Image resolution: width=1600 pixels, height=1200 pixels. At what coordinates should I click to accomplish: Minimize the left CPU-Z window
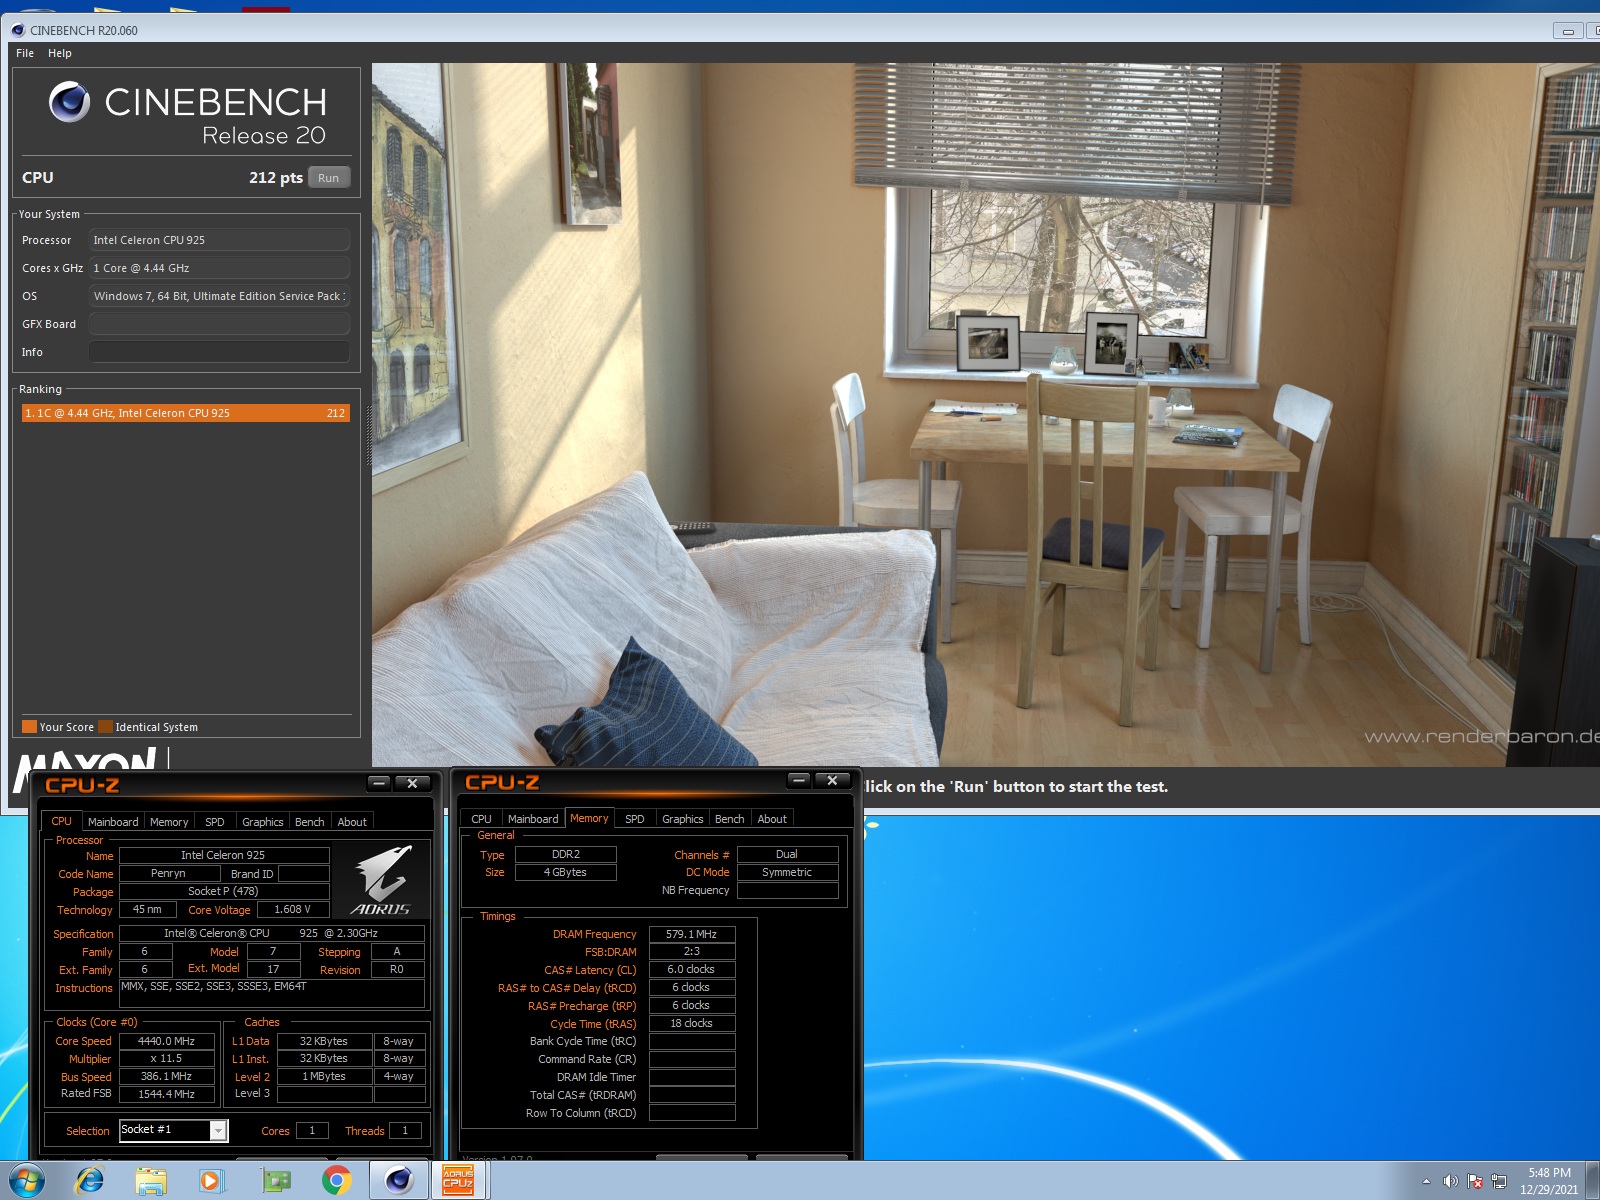[379, 783]
